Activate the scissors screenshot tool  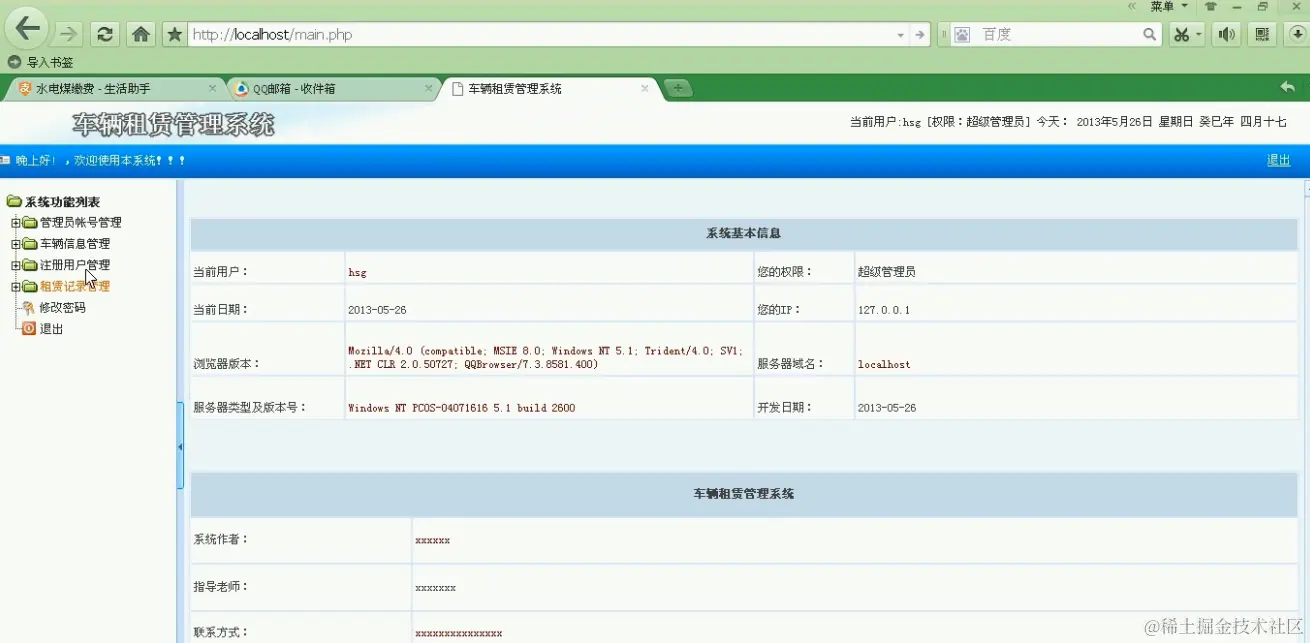1181,34
